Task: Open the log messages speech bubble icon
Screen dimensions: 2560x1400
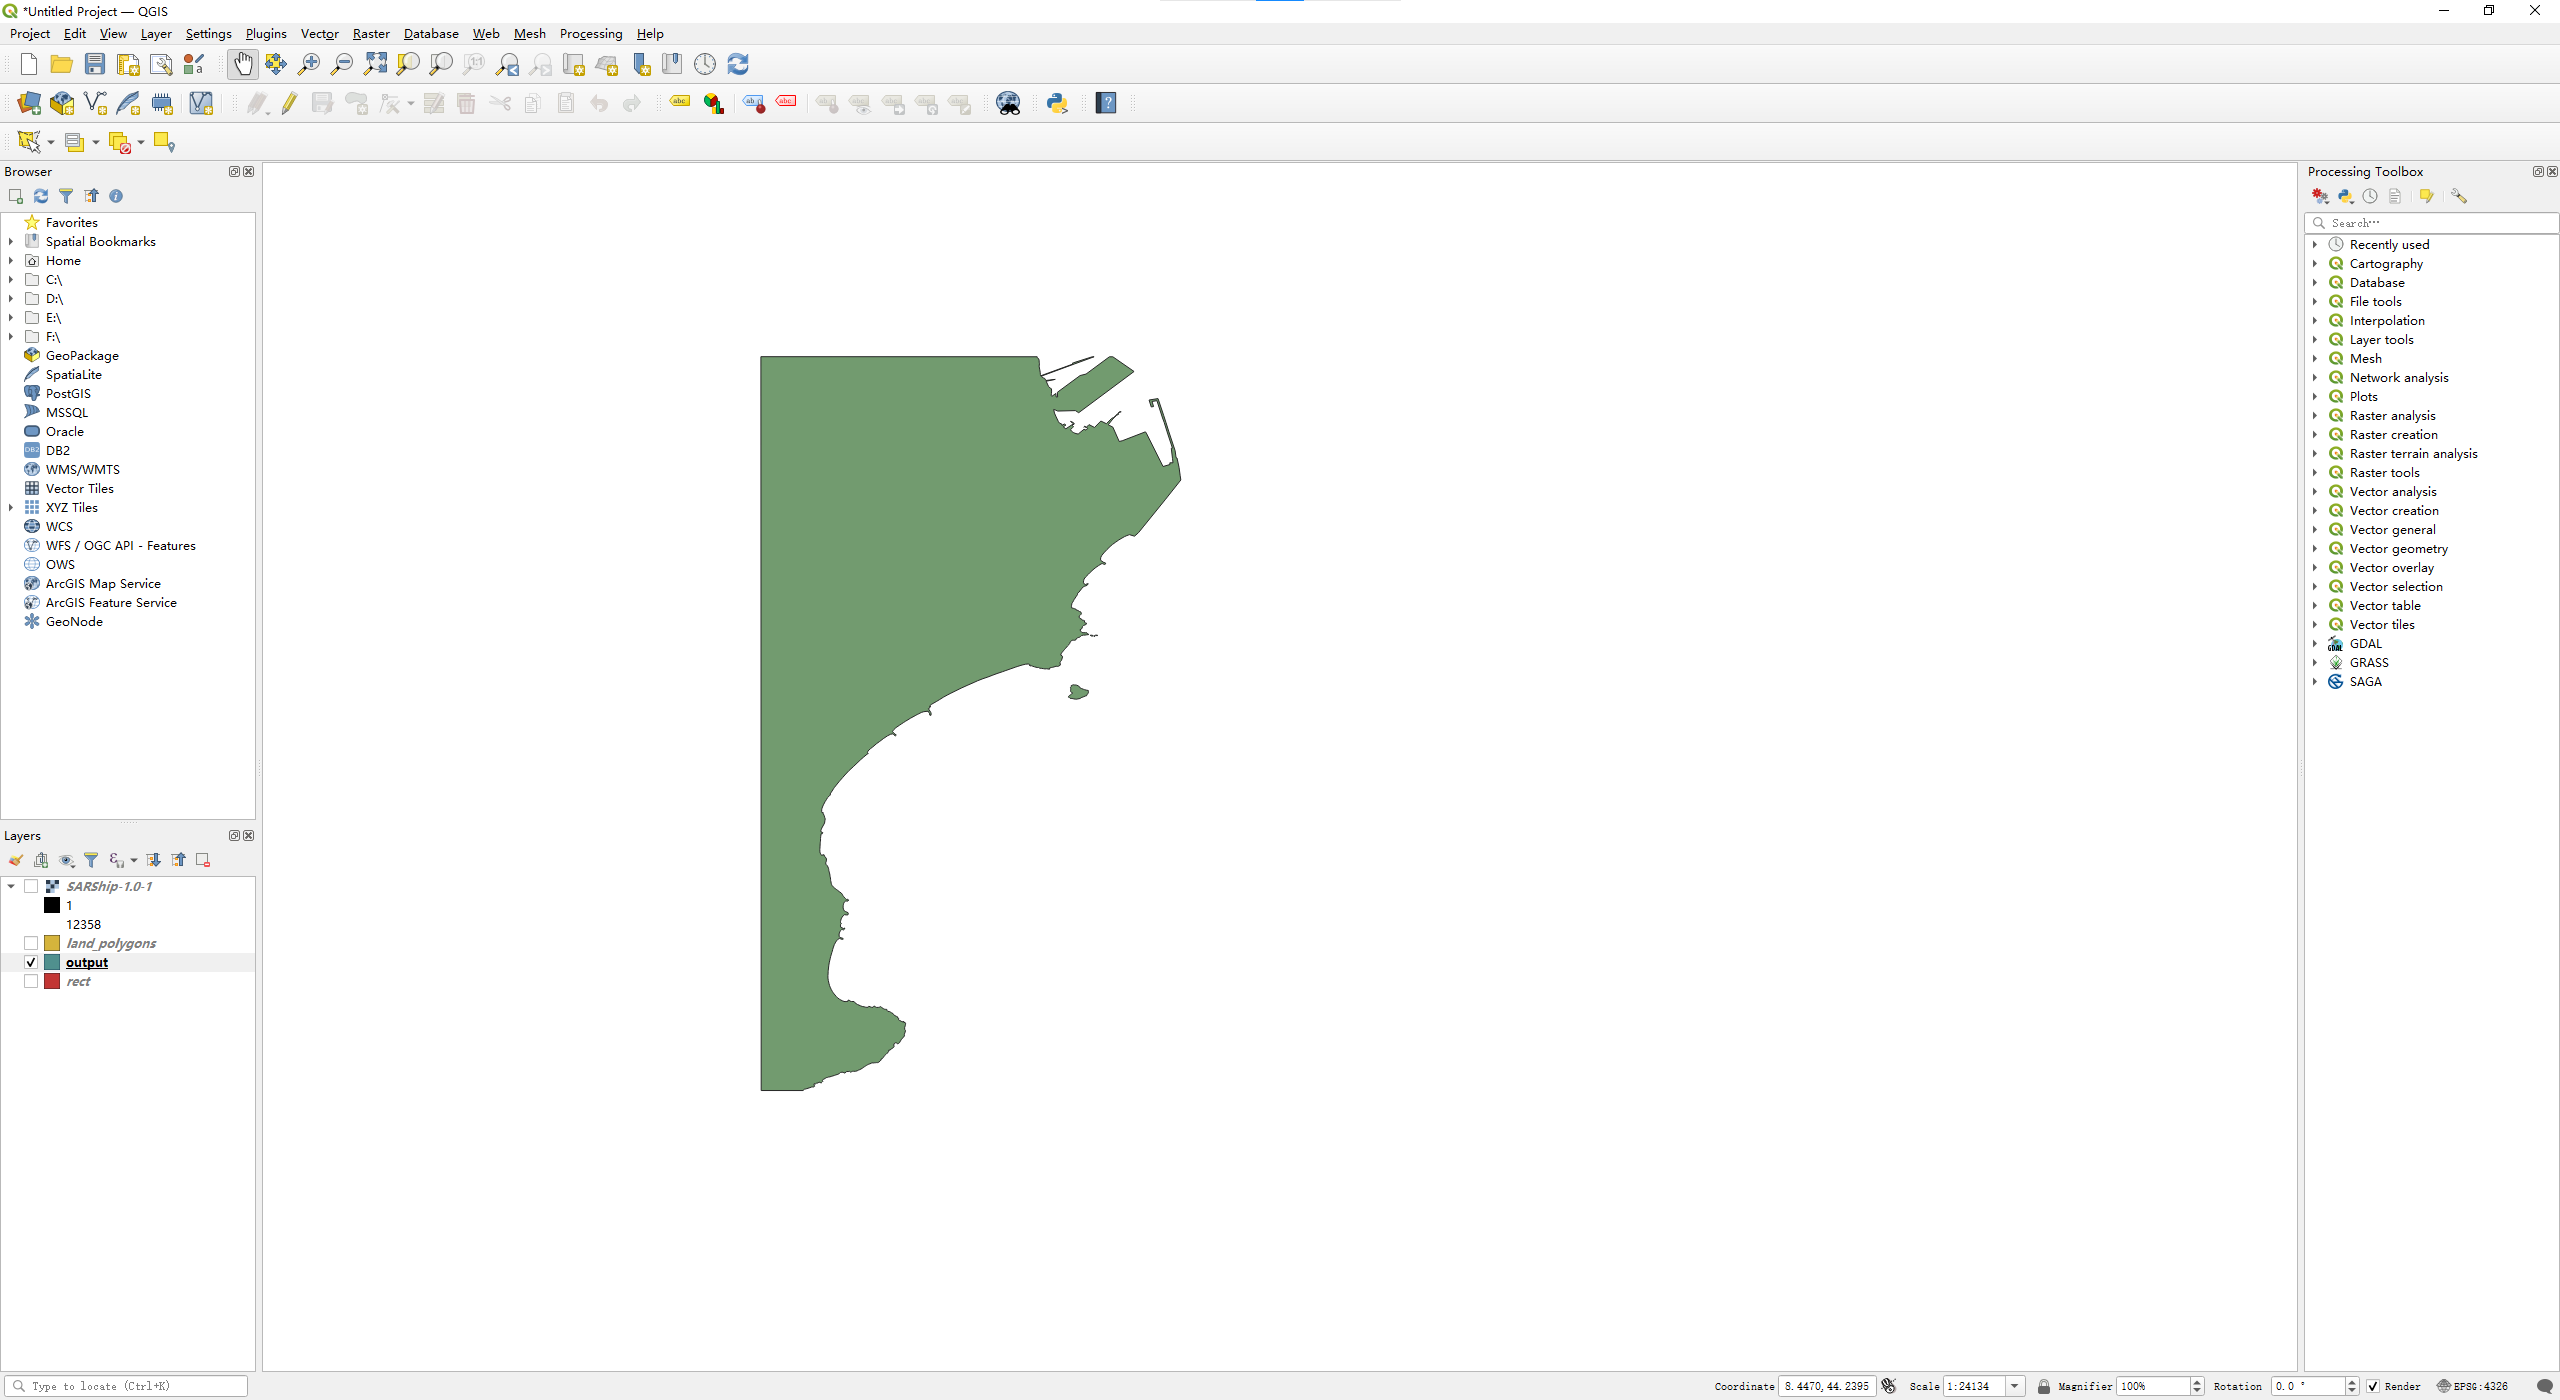Action: click(x=2545, y=1386)
